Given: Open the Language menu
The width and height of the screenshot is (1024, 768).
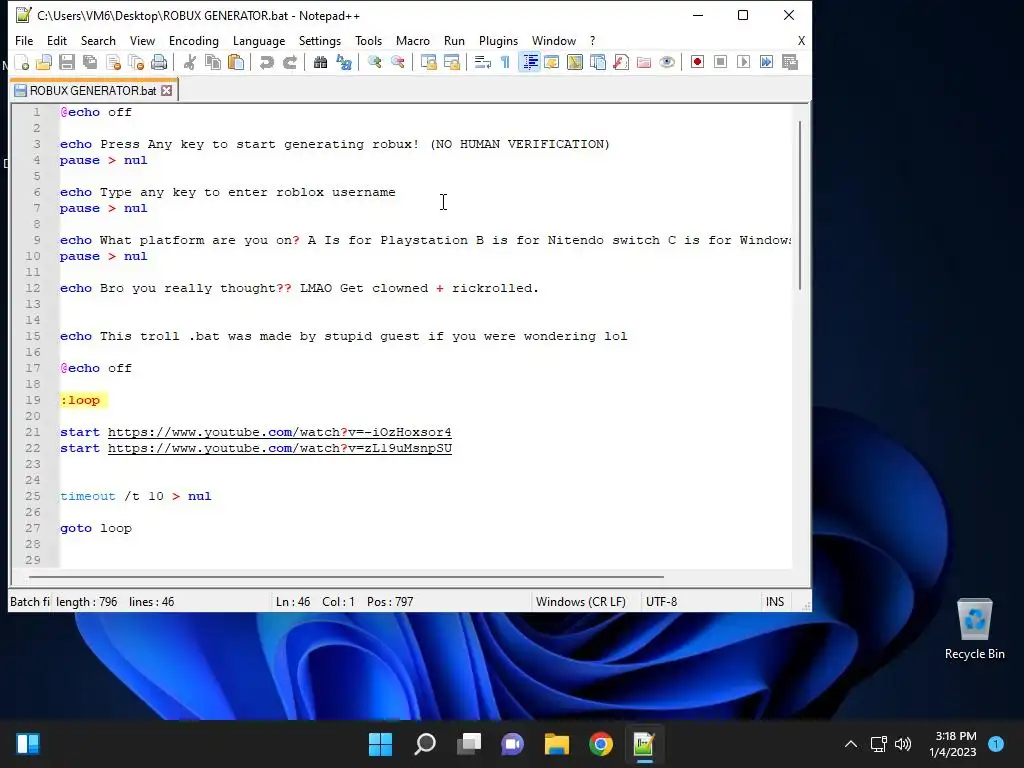Looking at the screenshot, I should point(259,40).
